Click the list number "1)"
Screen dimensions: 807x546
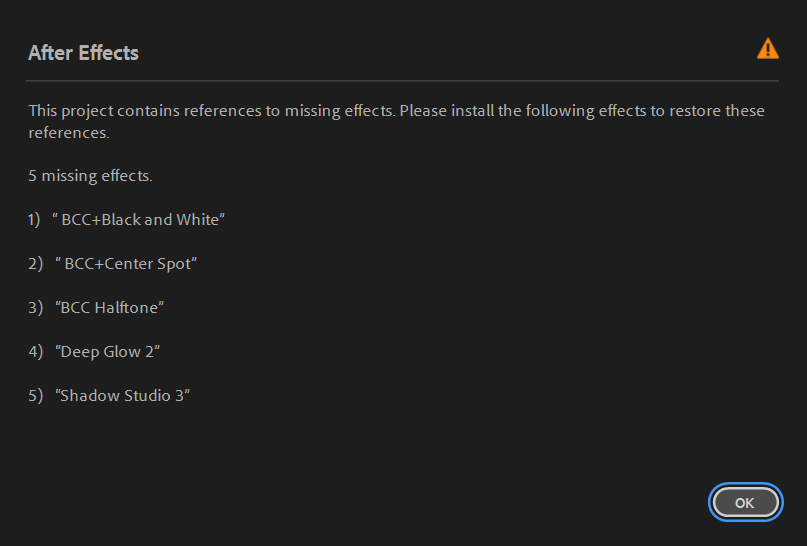[35, 220]
